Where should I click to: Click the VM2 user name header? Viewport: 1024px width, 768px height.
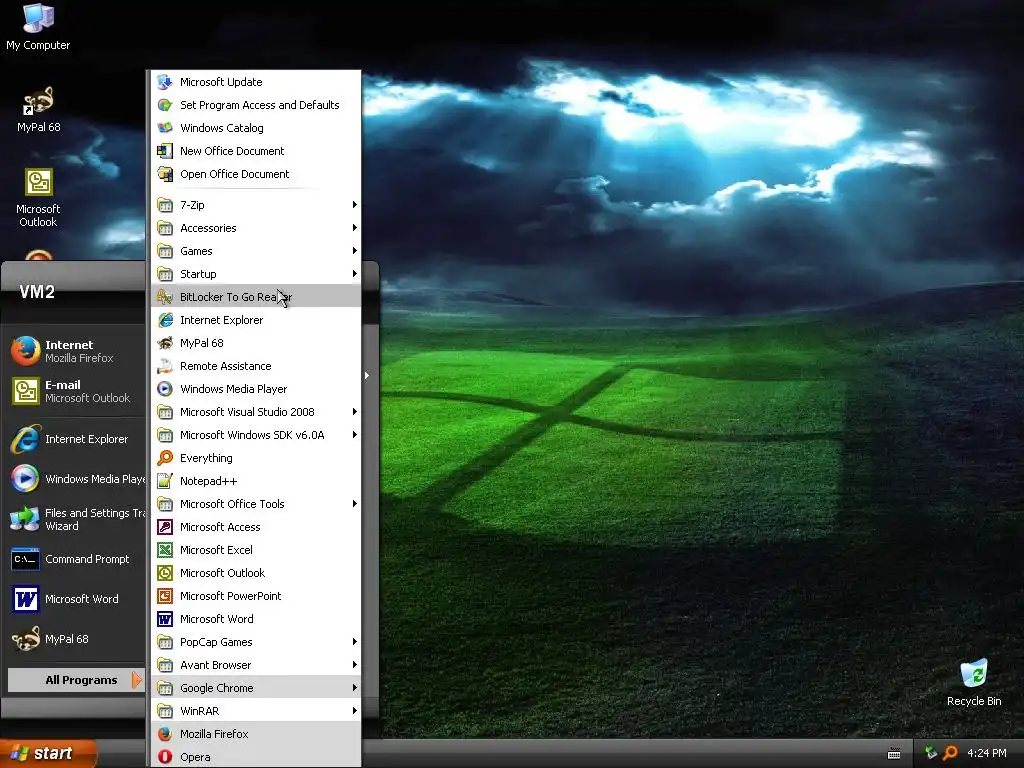[x=37, y=292]
